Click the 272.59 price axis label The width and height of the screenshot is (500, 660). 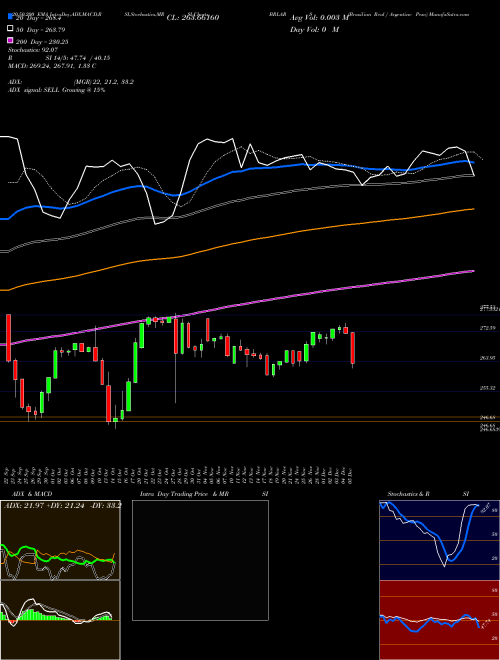(x=487, y=328)
